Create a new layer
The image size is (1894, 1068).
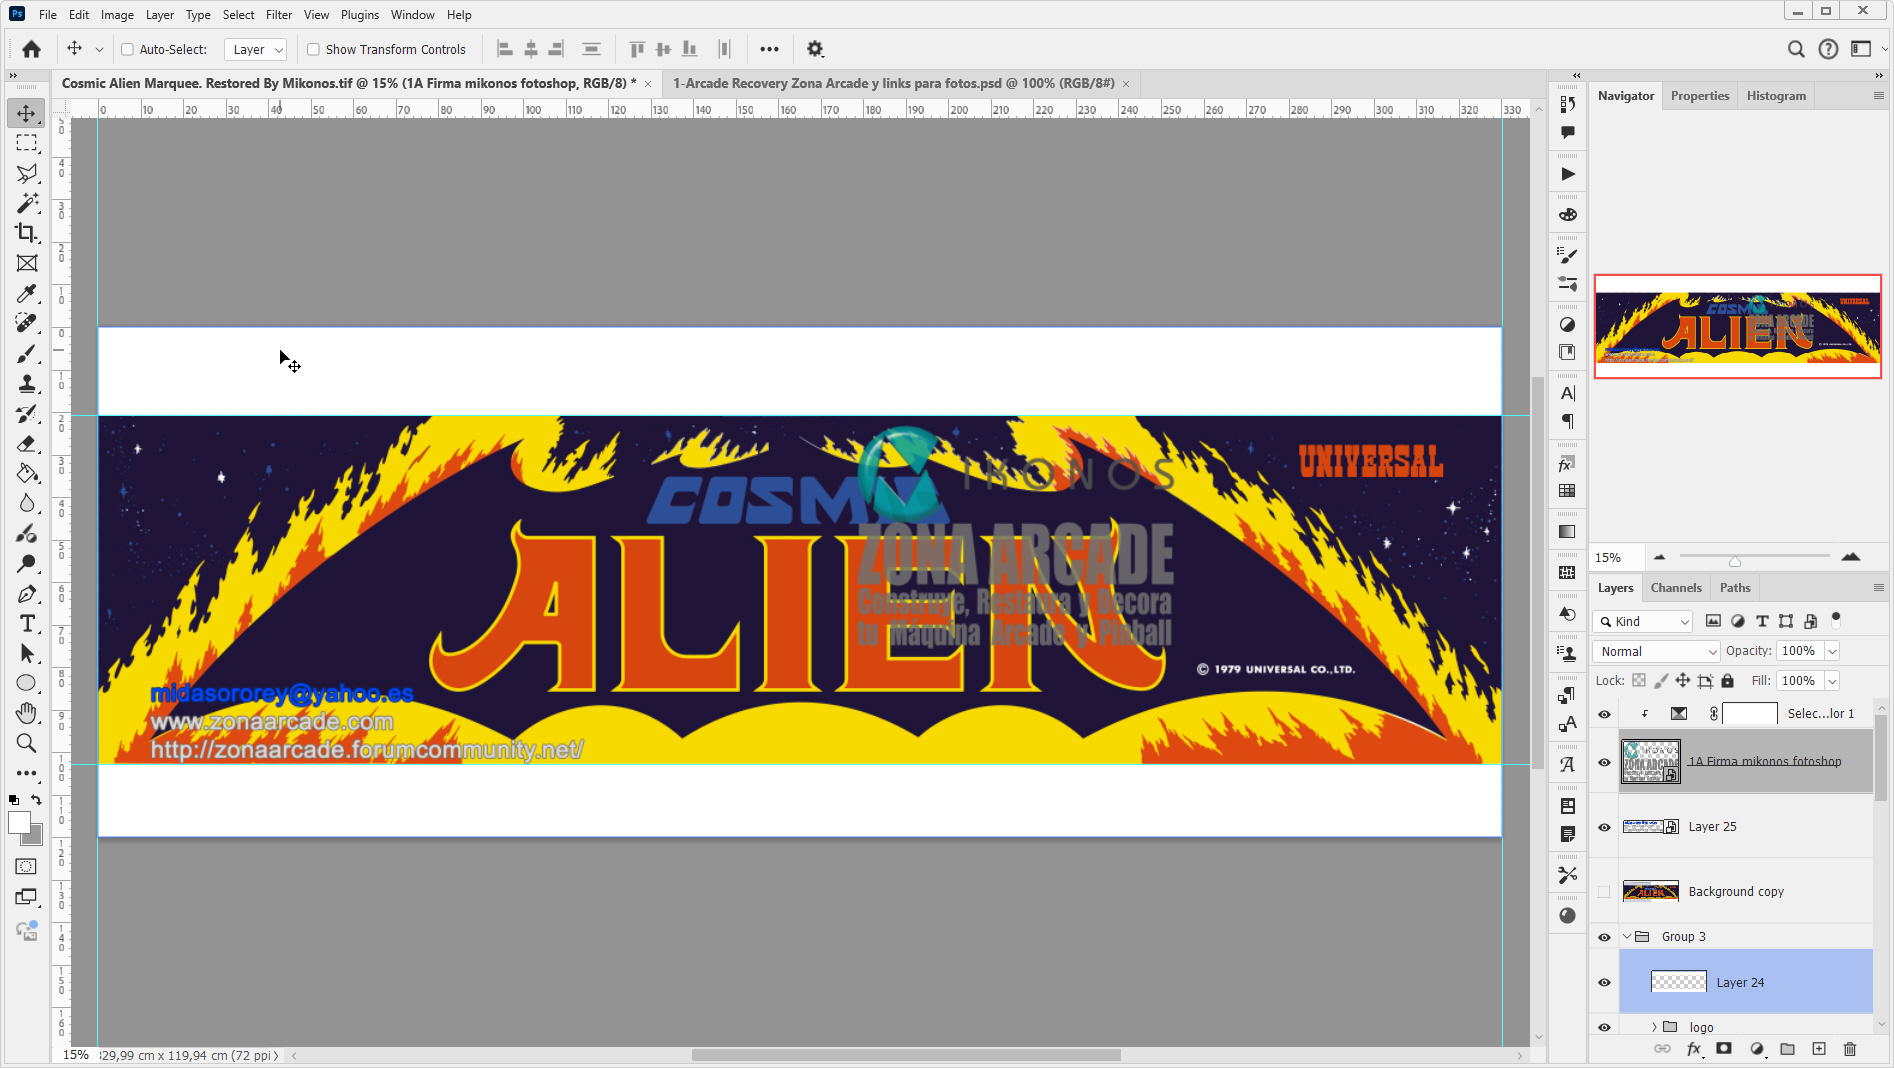point(1819,1049)
